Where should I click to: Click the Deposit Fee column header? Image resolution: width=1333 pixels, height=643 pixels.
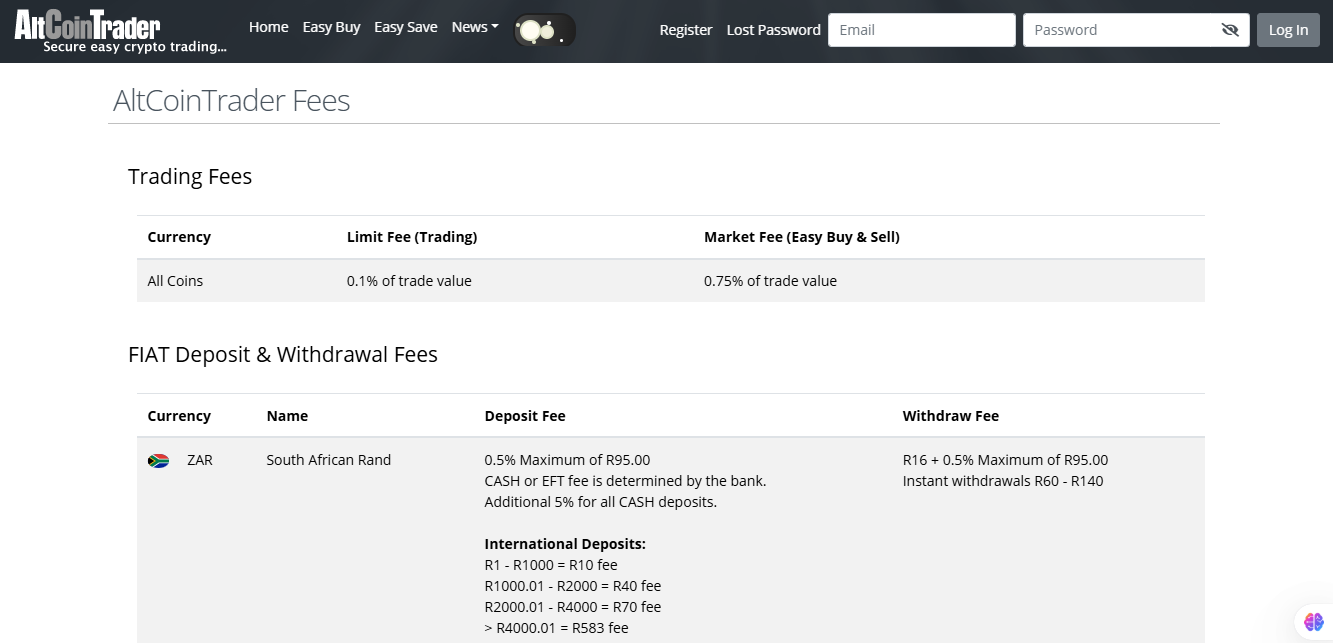[525, 416]
